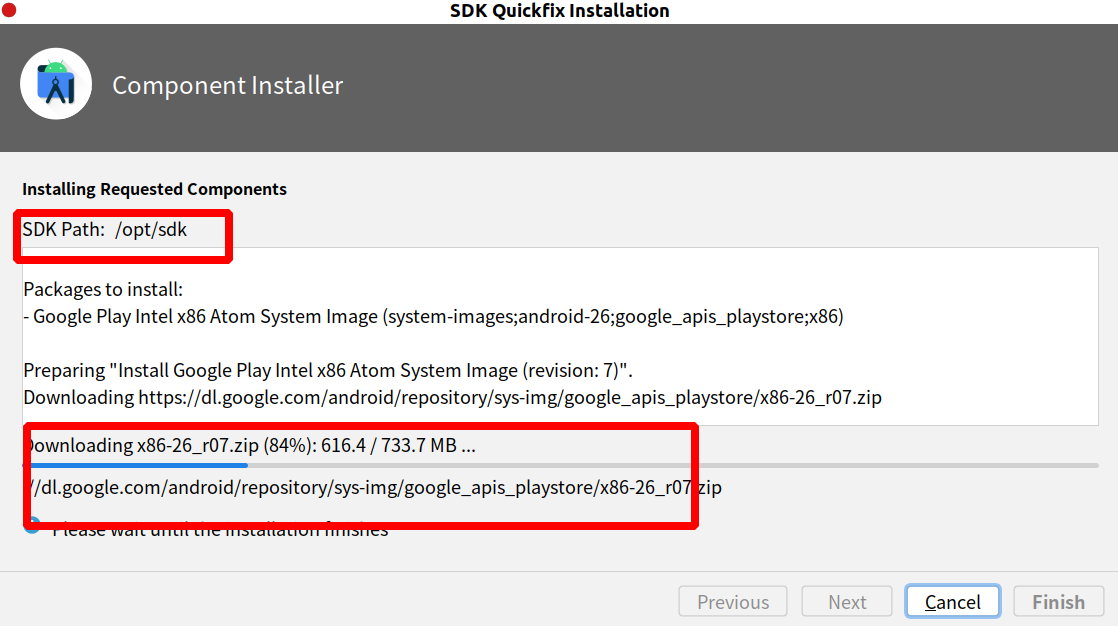Viewport: 1118px width, 626px height.
Task: Select the Google Play Intel x86 Atom package line
Action: (438, 317)
